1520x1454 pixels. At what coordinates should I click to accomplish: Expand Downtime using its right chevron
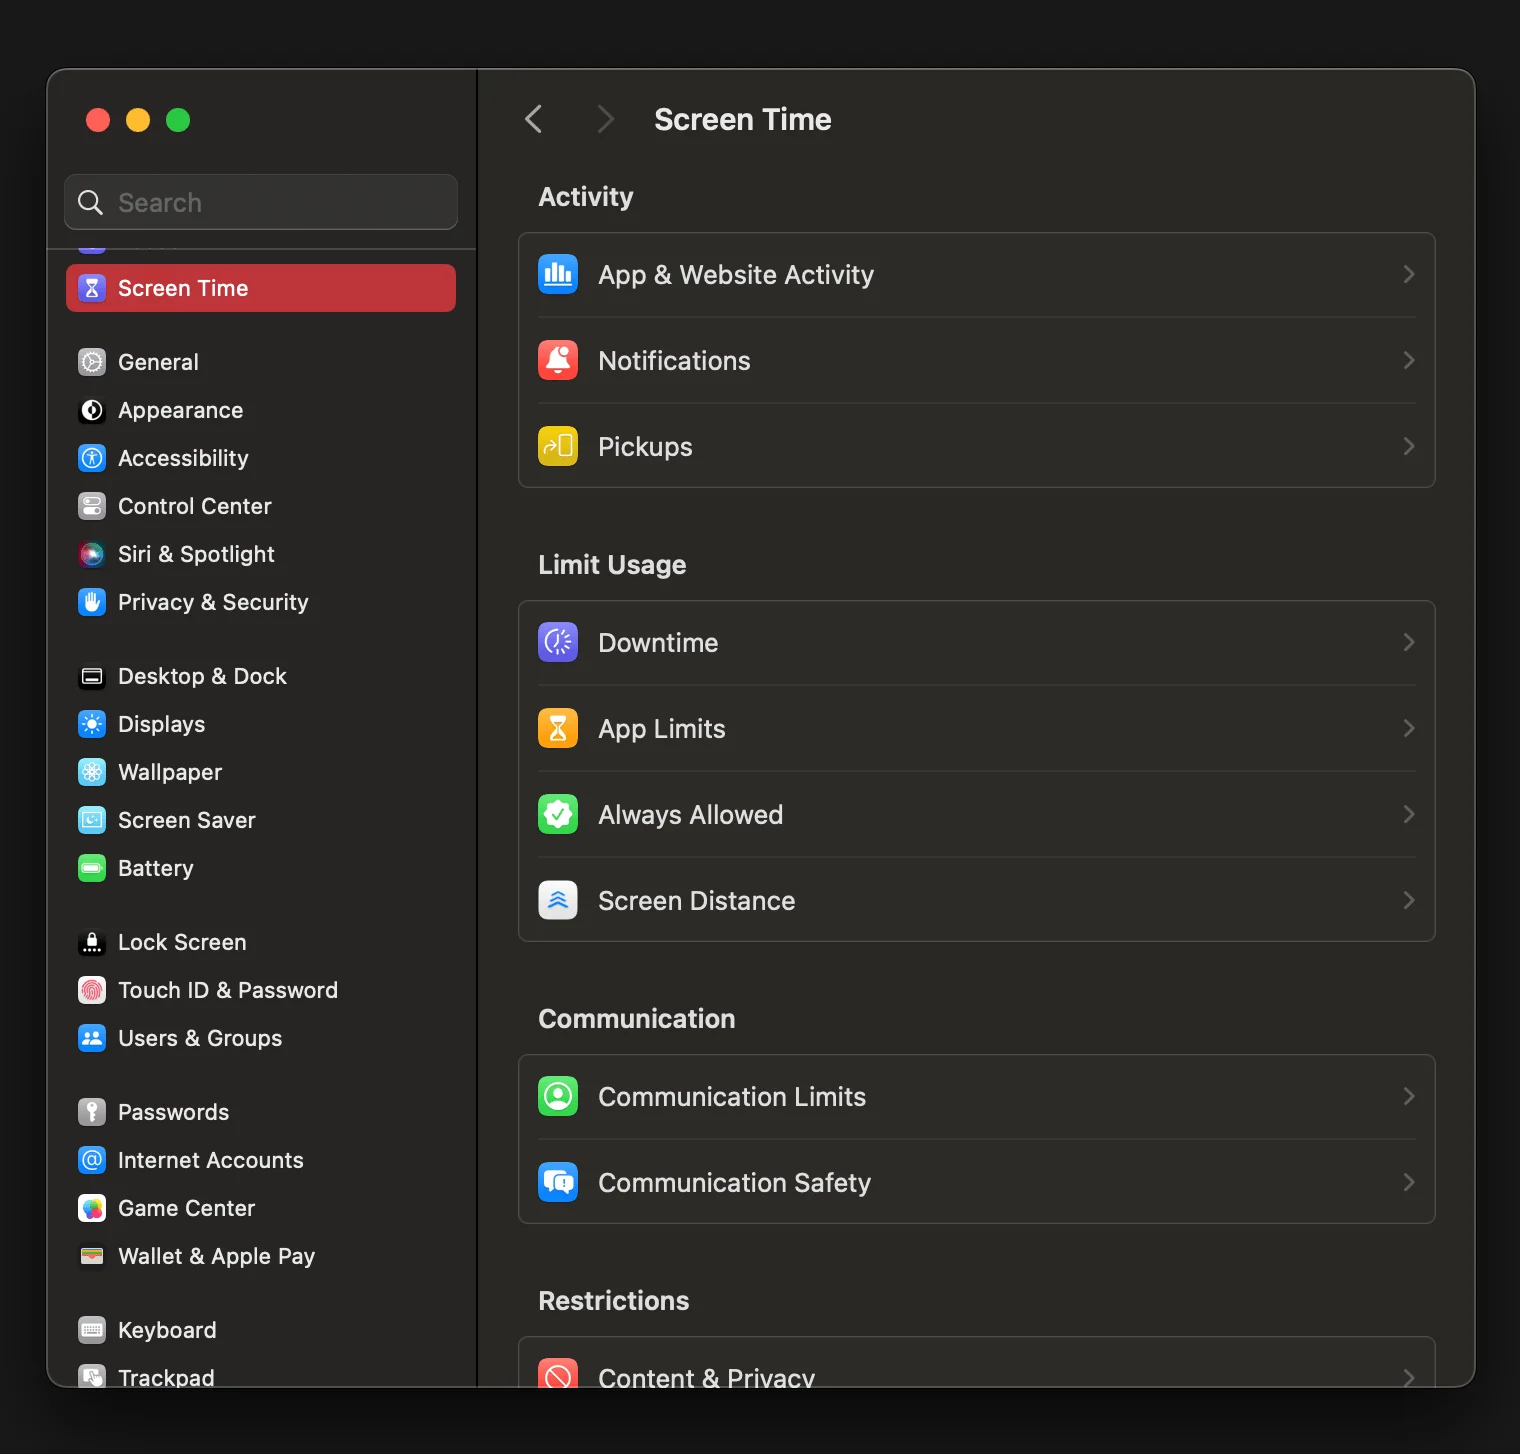[1408, 642]
